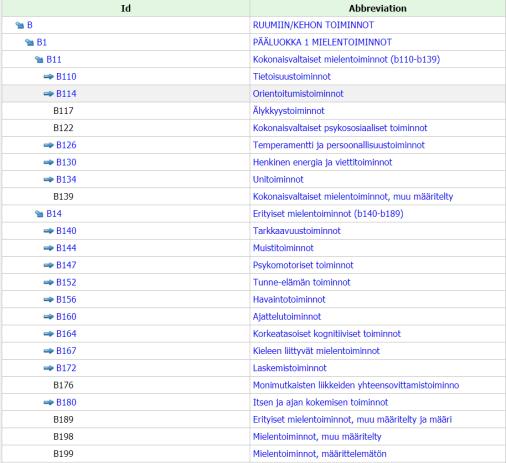Expand B126 using its arrow icon
The image size is (506, 463).
coord(49,145)
